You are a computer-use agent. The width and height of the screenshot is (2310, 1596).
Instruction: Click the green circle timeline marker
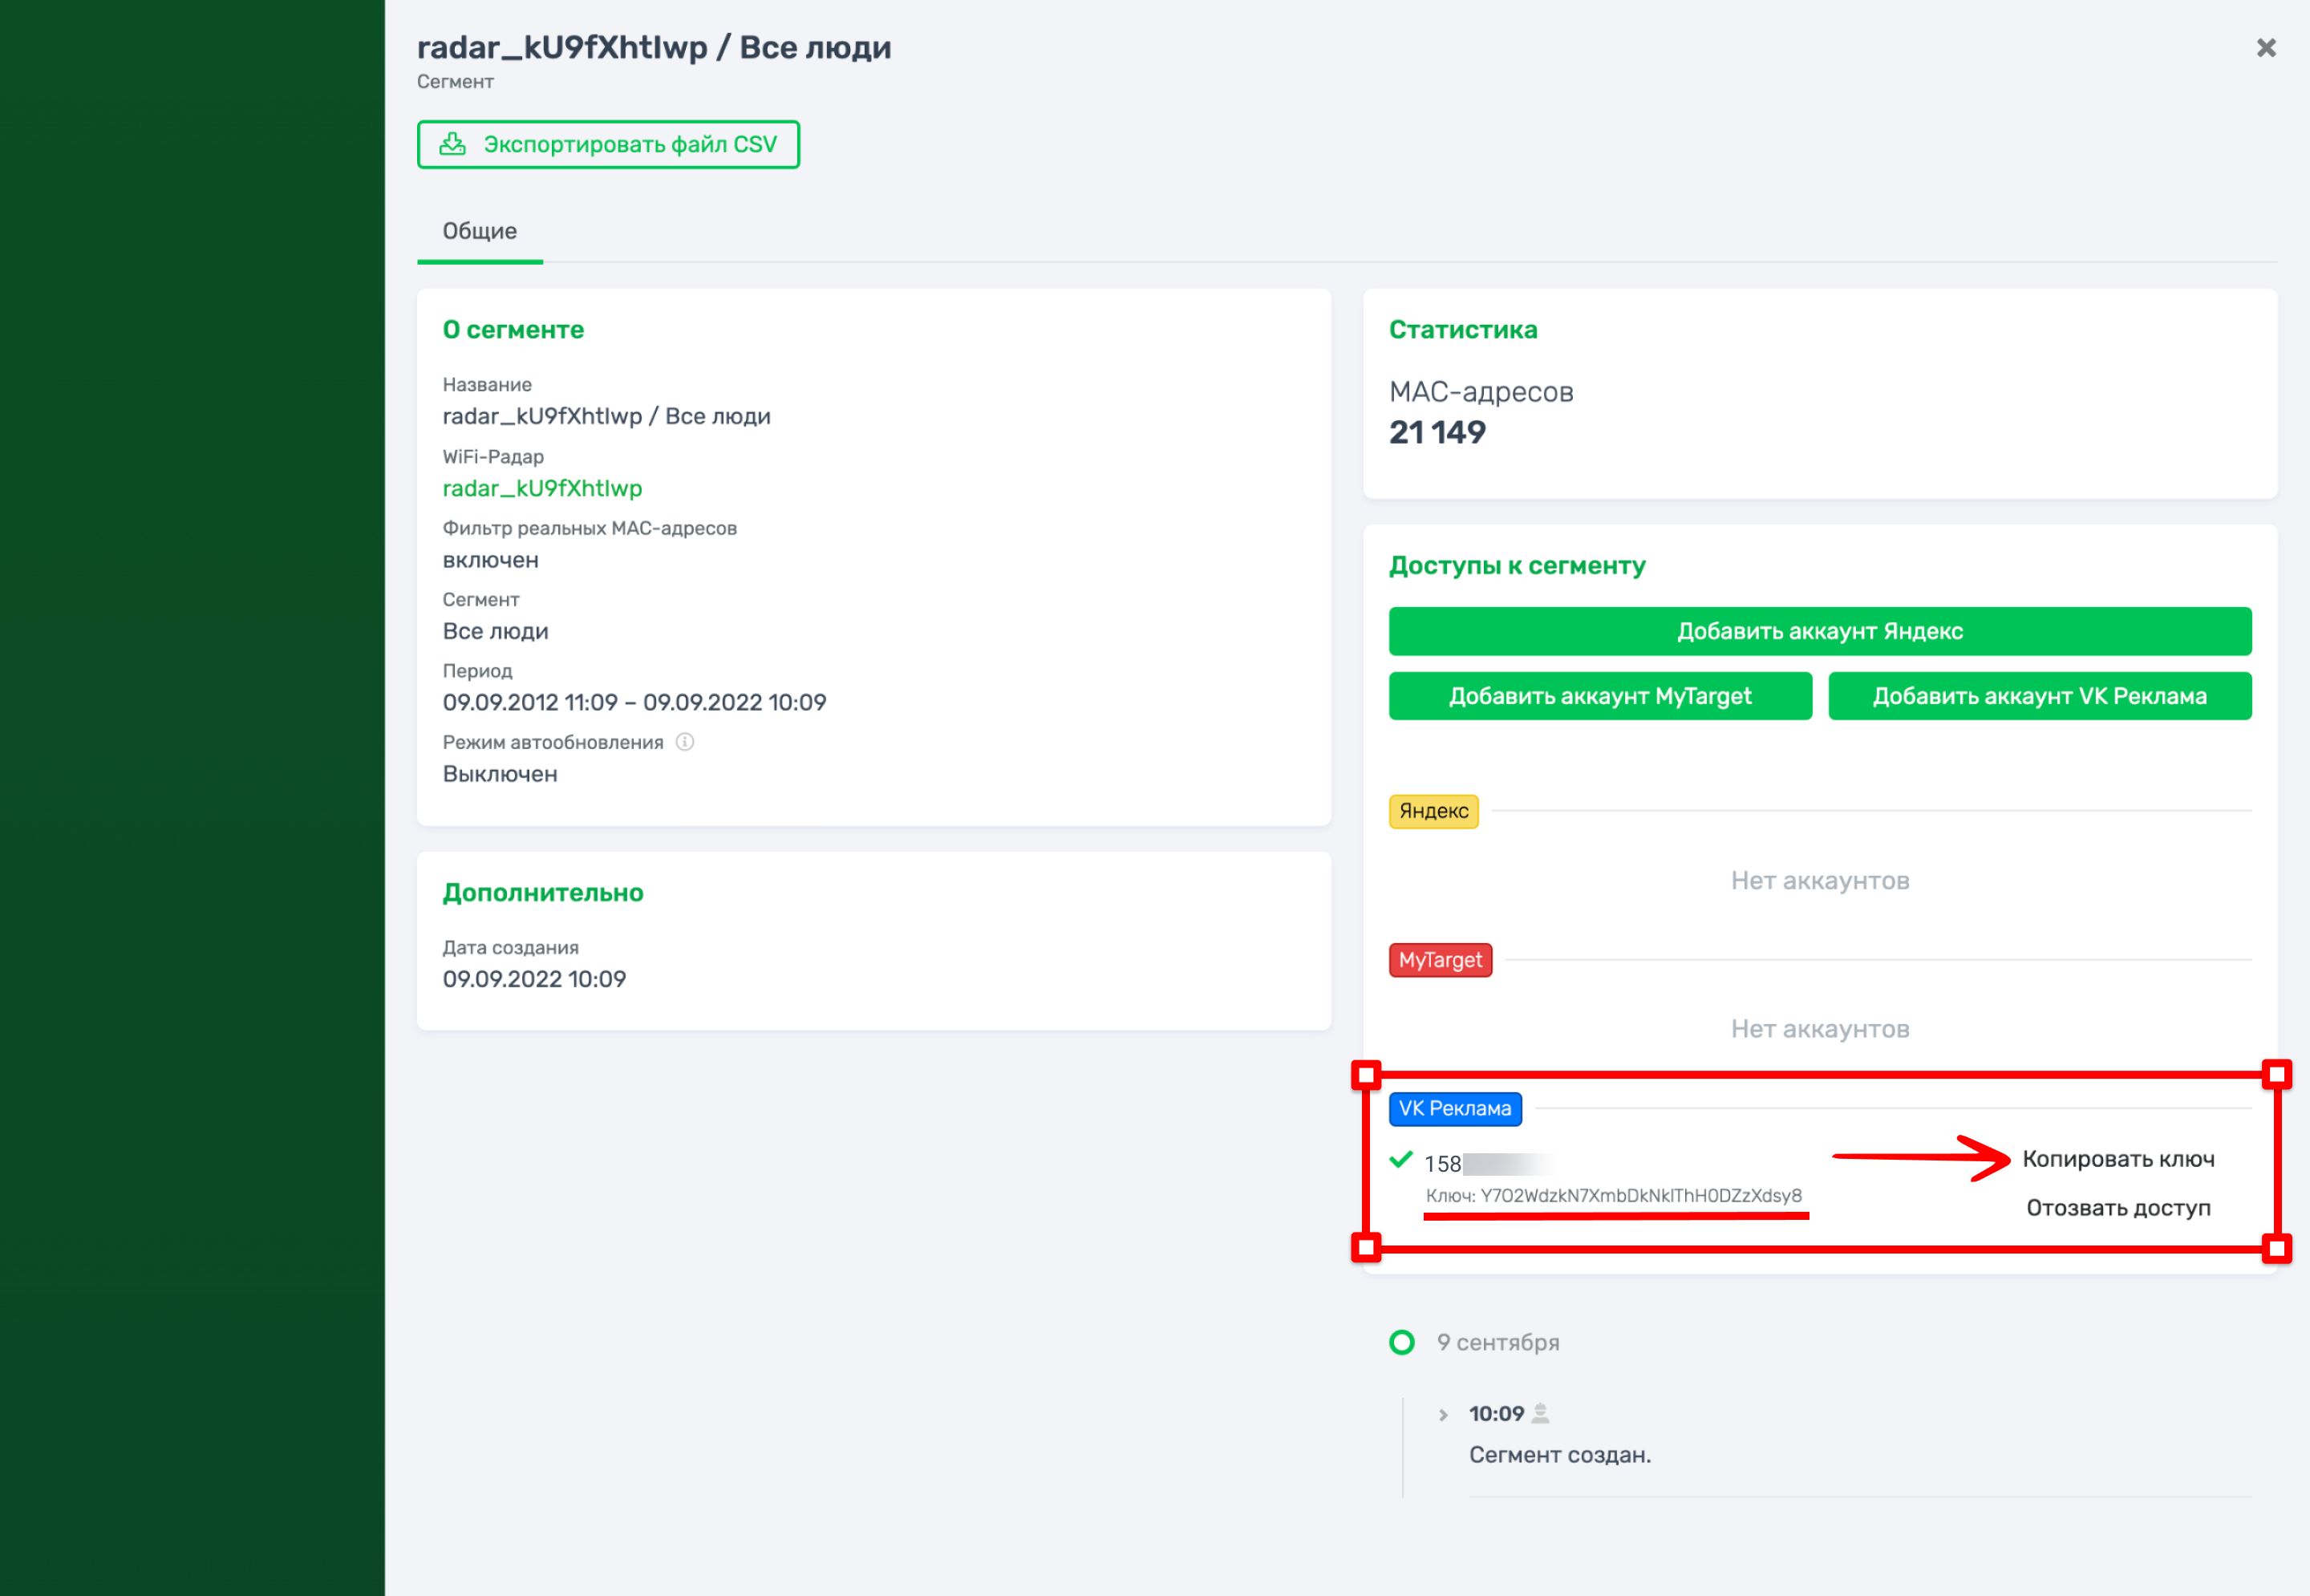(1402, 1342)
